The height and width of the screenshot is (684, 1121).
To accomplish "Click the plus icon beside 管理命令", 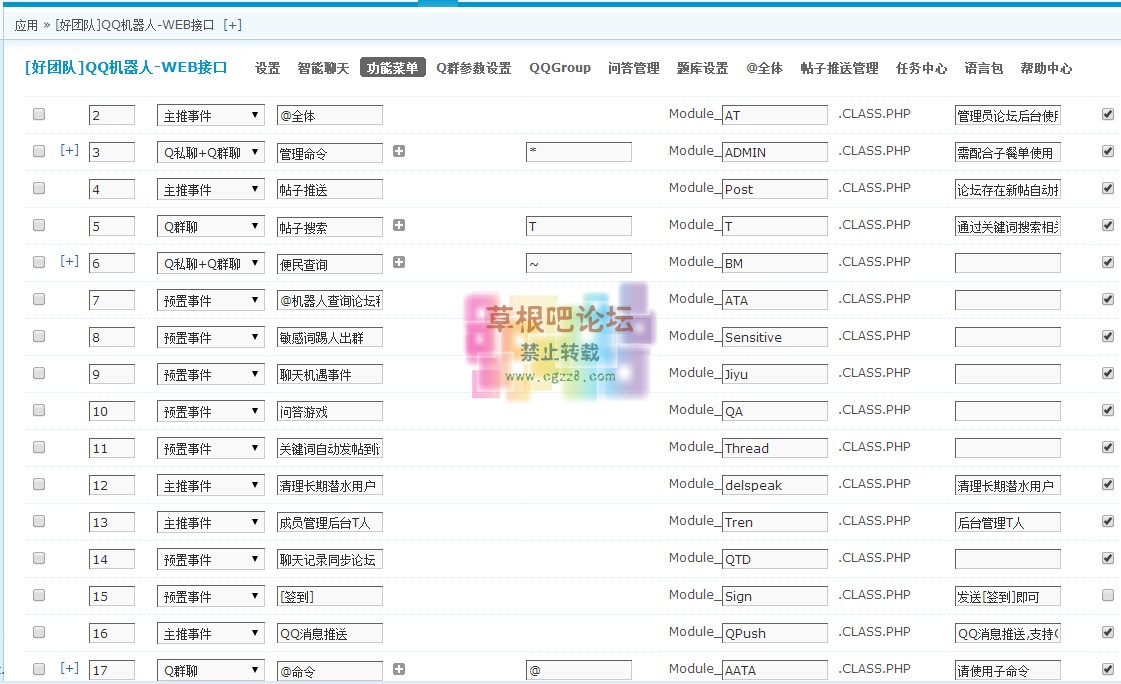I will pyautogui.click(x=399, y=150).
